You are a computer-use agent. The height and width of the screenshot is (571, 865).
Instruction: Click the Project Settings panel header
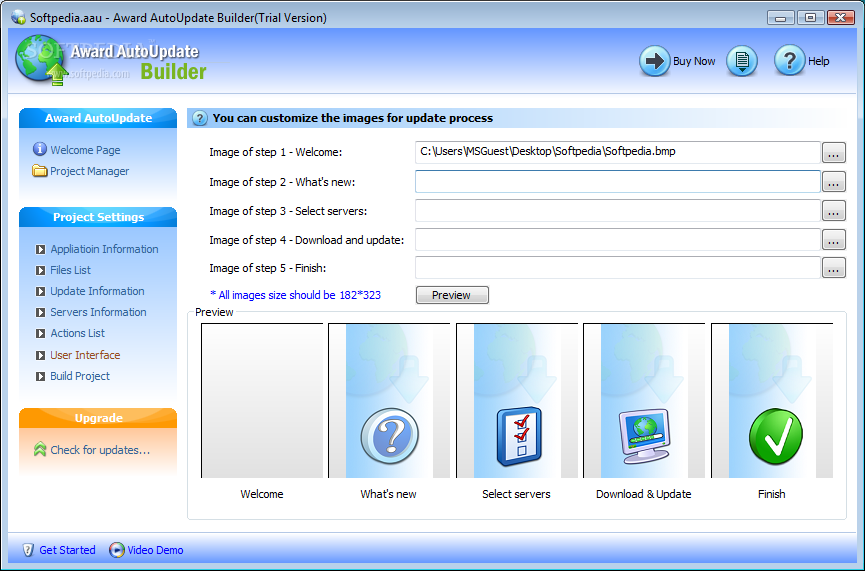pos(98,217)
